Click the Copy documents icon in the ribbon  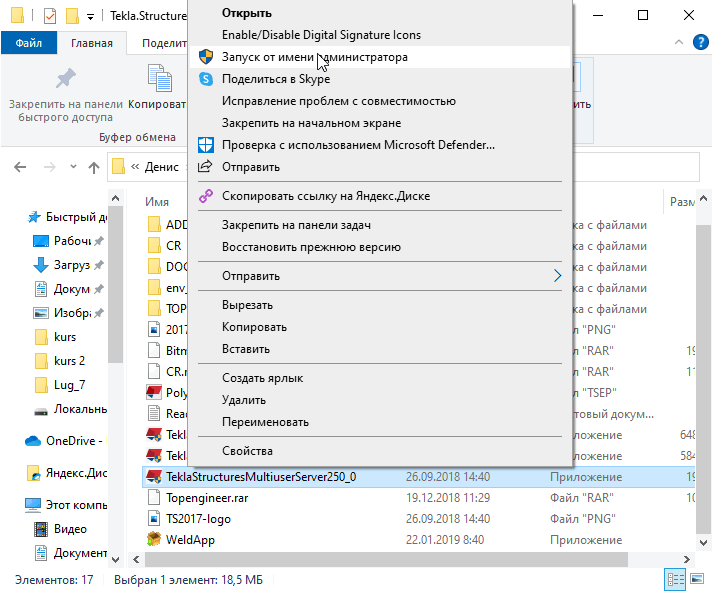[160, 78]
